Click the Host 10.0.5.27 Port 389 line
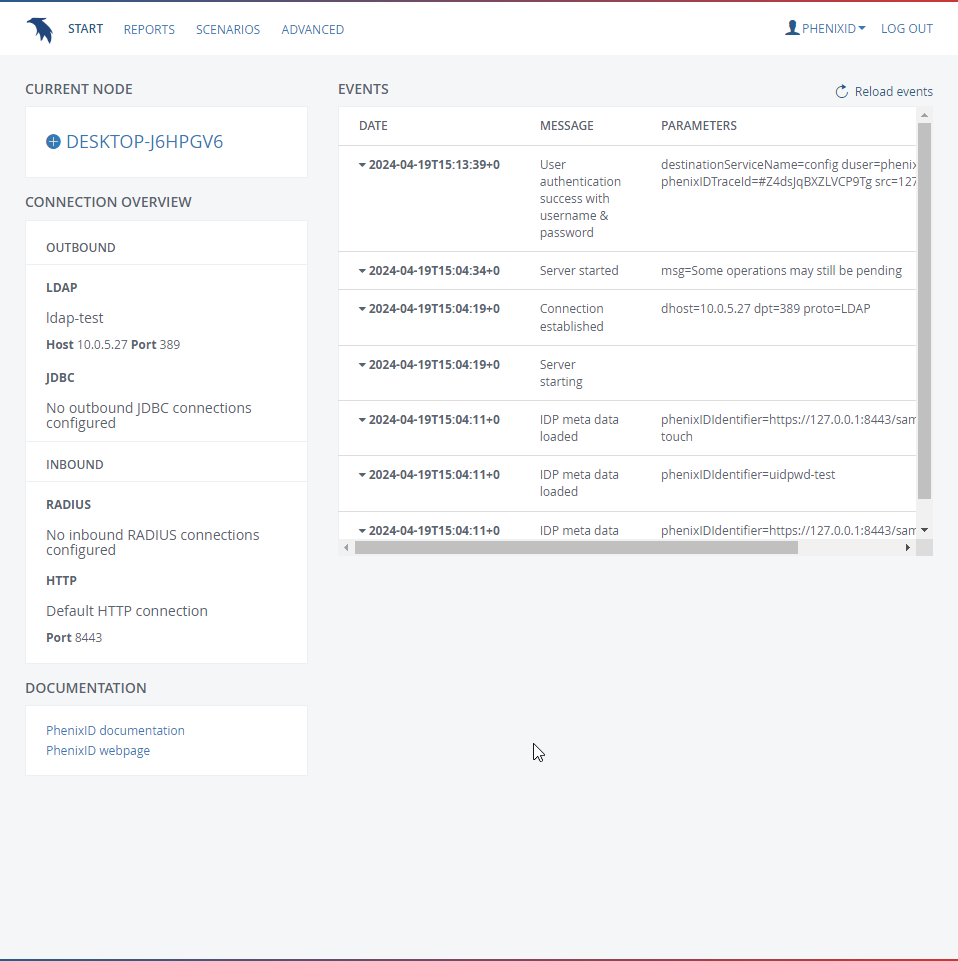The width and height of the screenshot is (958, 961). tap(113, 344)
